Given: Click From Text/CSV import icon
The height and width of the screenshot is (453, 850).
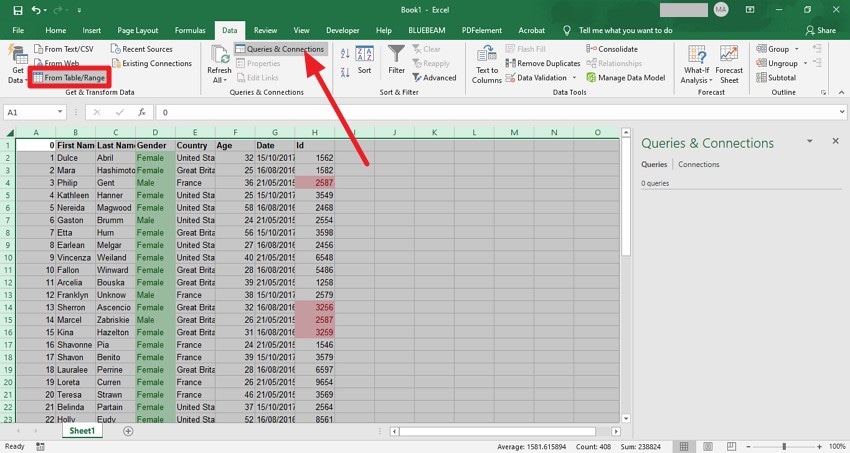Looking at the screenshot, I should (38, 49).
